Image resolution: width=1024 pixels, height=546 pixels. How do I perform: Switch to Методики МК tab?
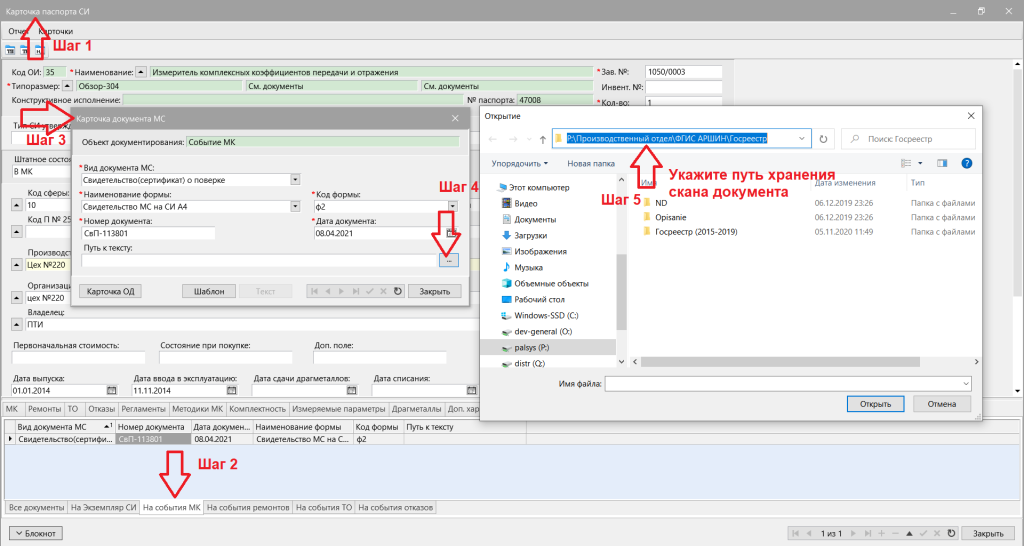click(198, 409)
